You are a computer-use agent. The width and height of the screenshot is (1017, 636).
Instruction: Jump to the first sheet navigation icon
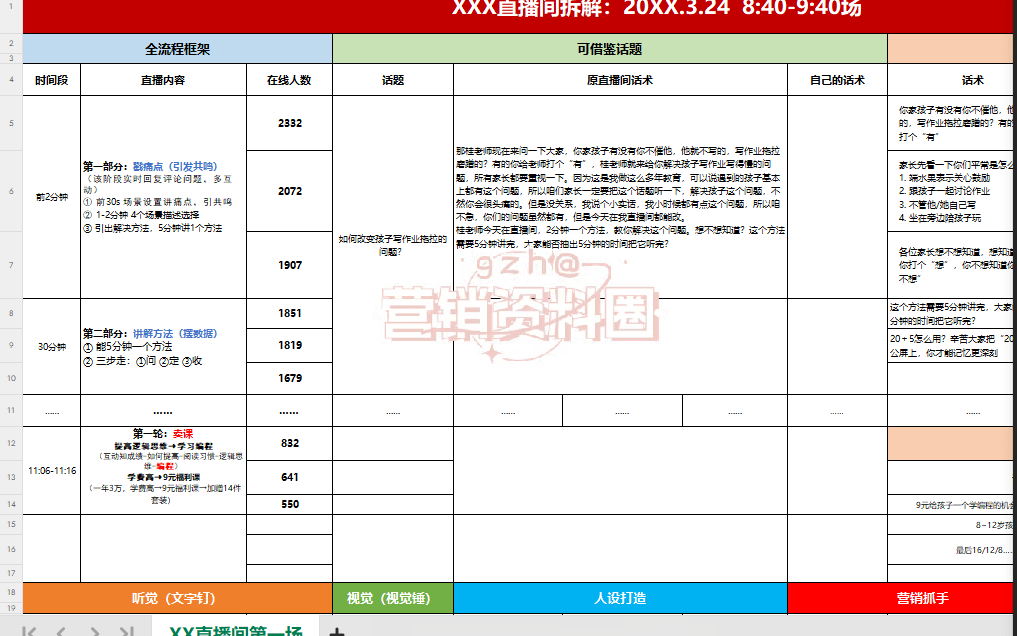click(x=28, y=629)
